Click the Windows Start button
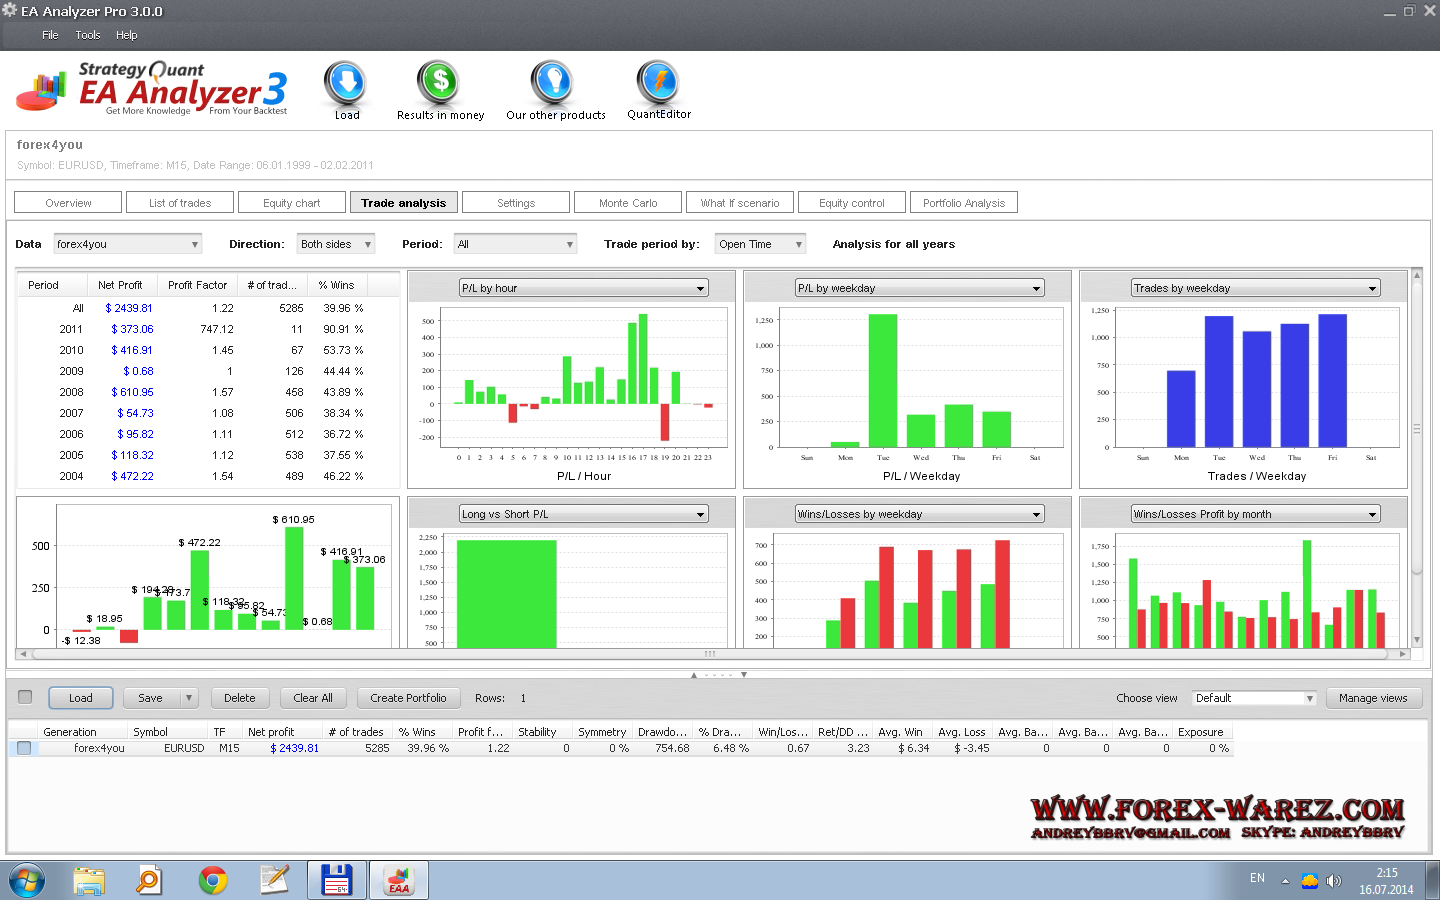 (27, 880)
